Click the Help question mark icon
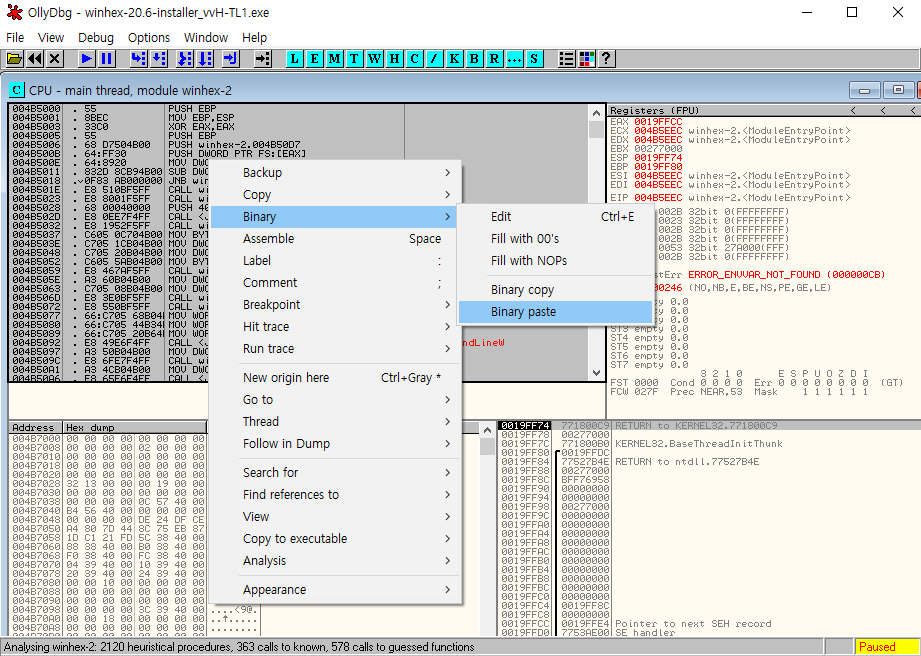921x656 pixels. [x=606, y=59]
